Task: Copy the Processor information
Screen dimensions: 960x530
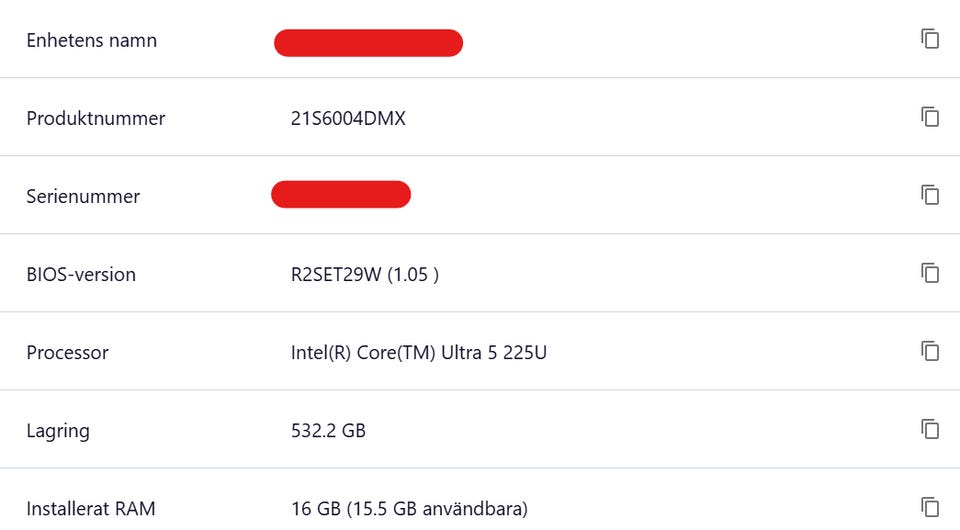Action: click(x=930, y=351)
